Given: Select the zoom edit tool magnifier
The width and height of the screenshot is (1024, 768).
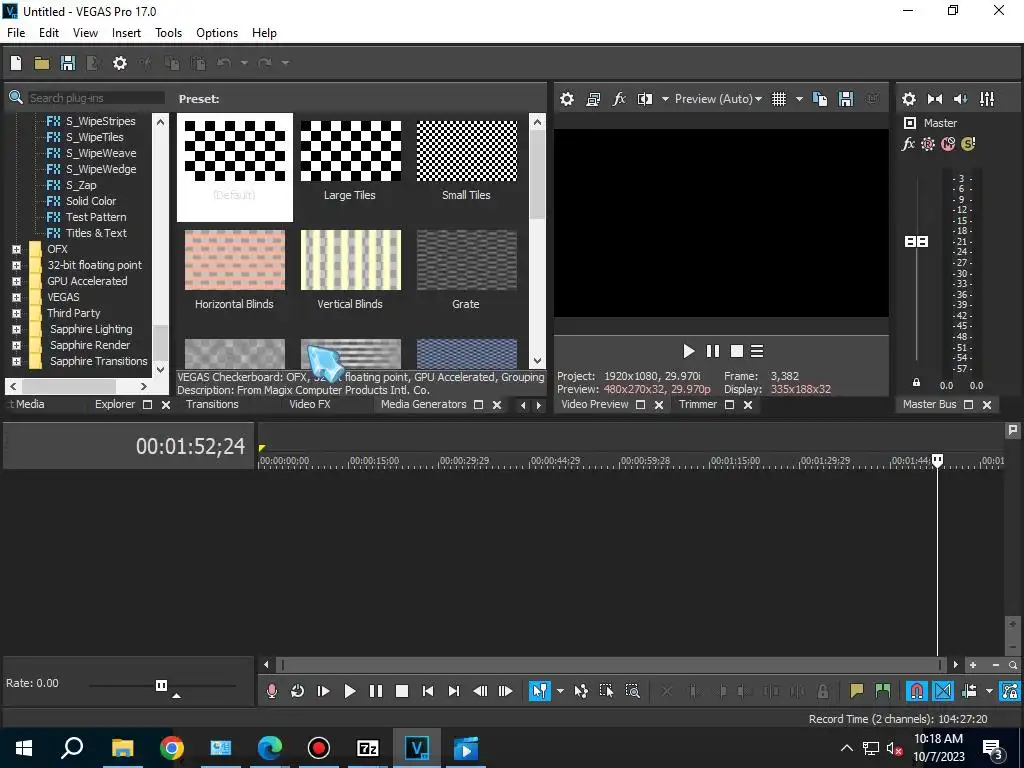Looking at the screenshot, I should click(632, 691).
